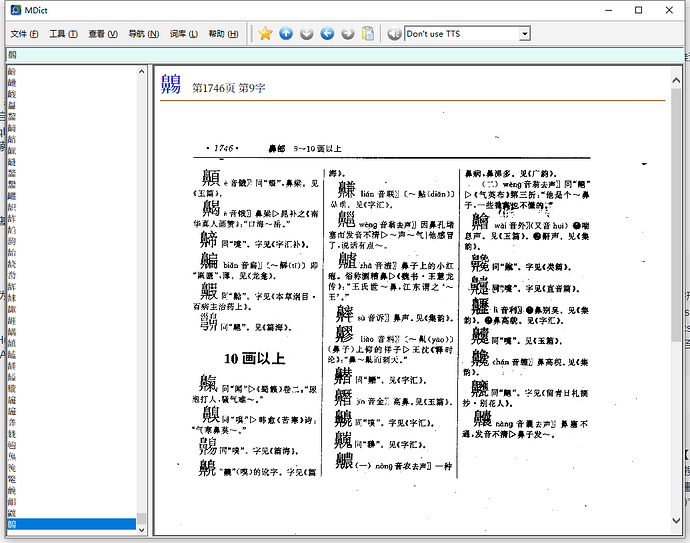Image resolution: width=690 pixels, height=543 pixels.
Task: Click content pane scrollbar down arrow
Action: click(676, 521)
